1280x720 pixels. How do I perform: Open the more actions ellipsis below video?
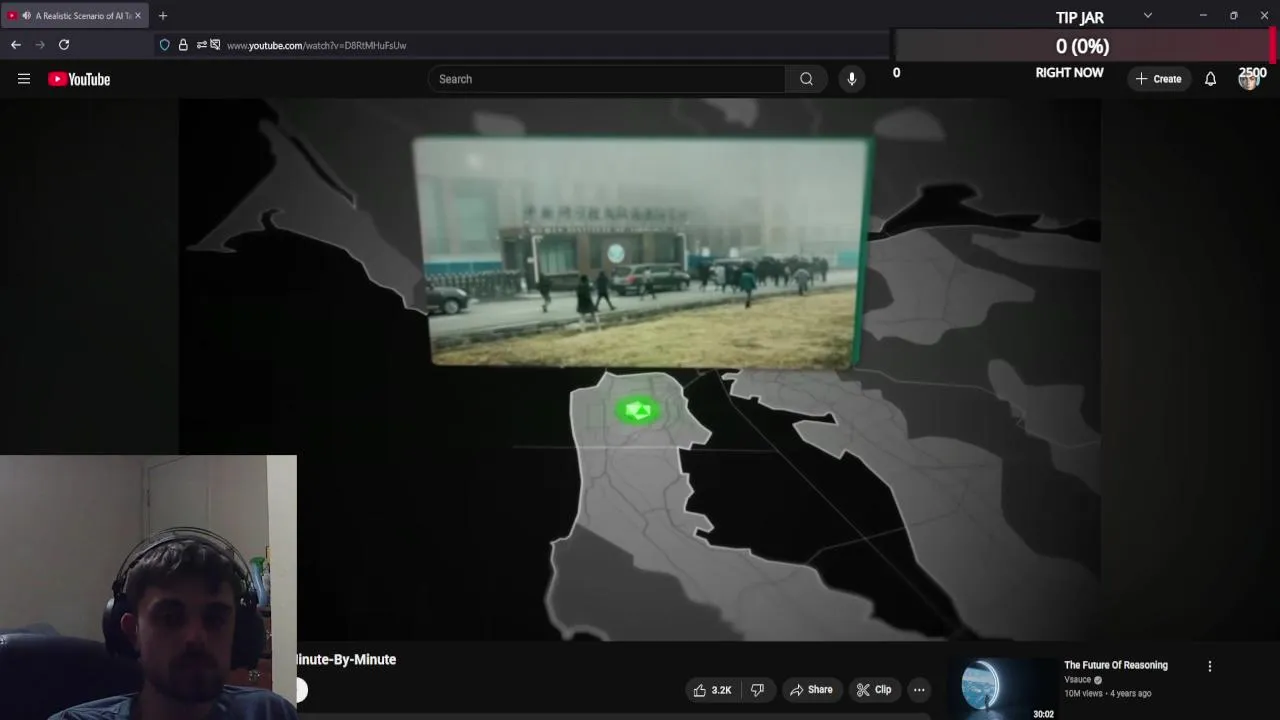[x=919, y=690]
